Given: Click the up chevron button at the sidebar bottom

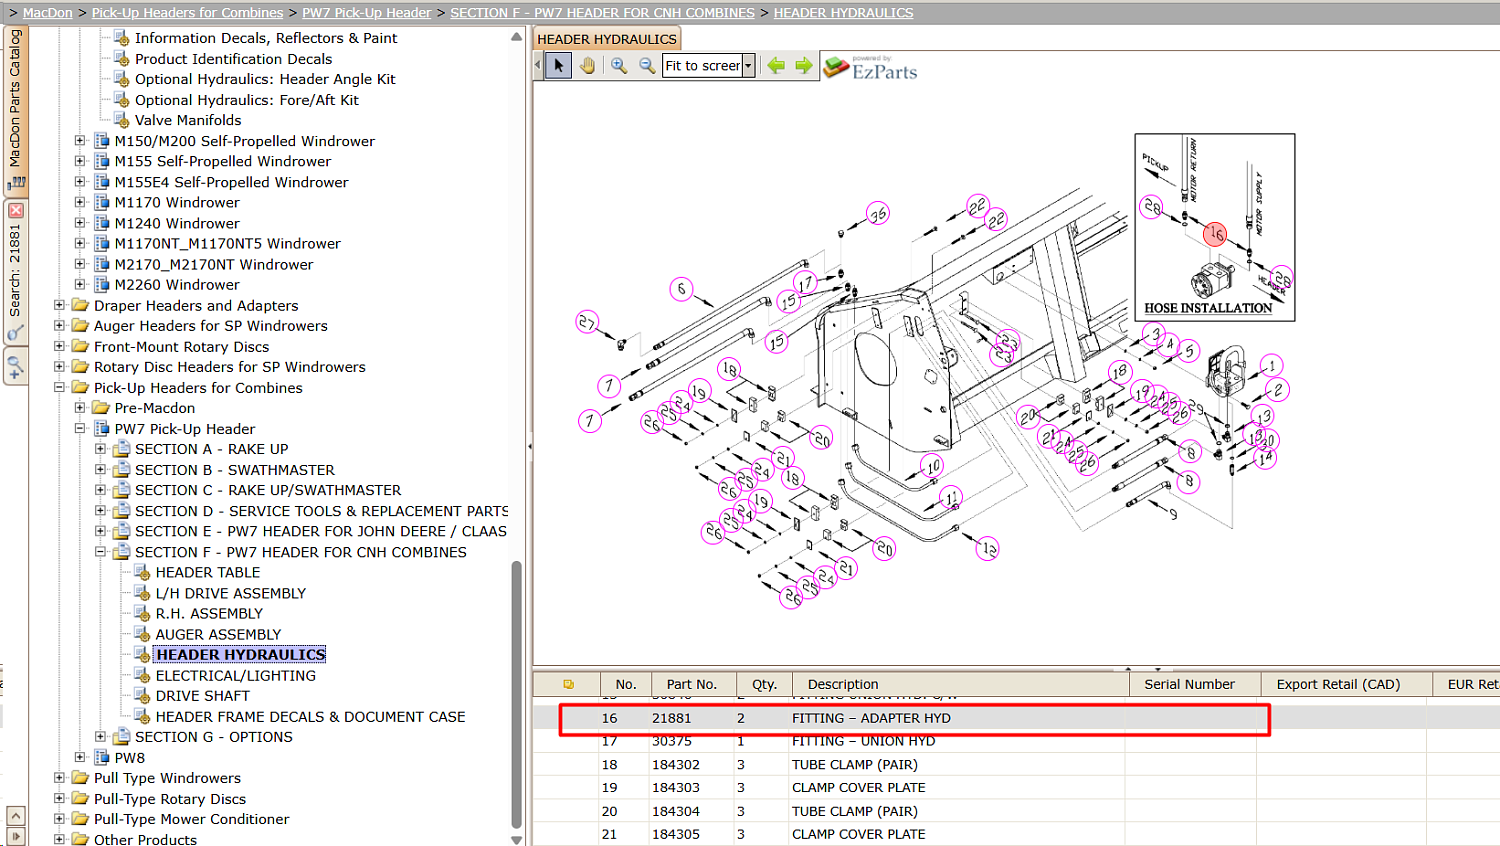Looking at the screenshot, I should point(15,816).
